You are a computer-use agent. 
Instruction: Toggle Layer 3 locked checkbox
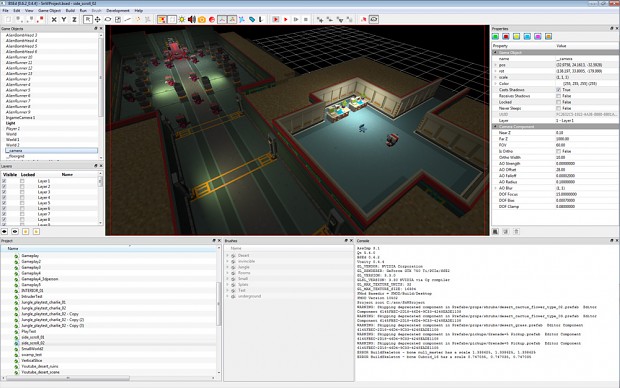click(22, 192)
